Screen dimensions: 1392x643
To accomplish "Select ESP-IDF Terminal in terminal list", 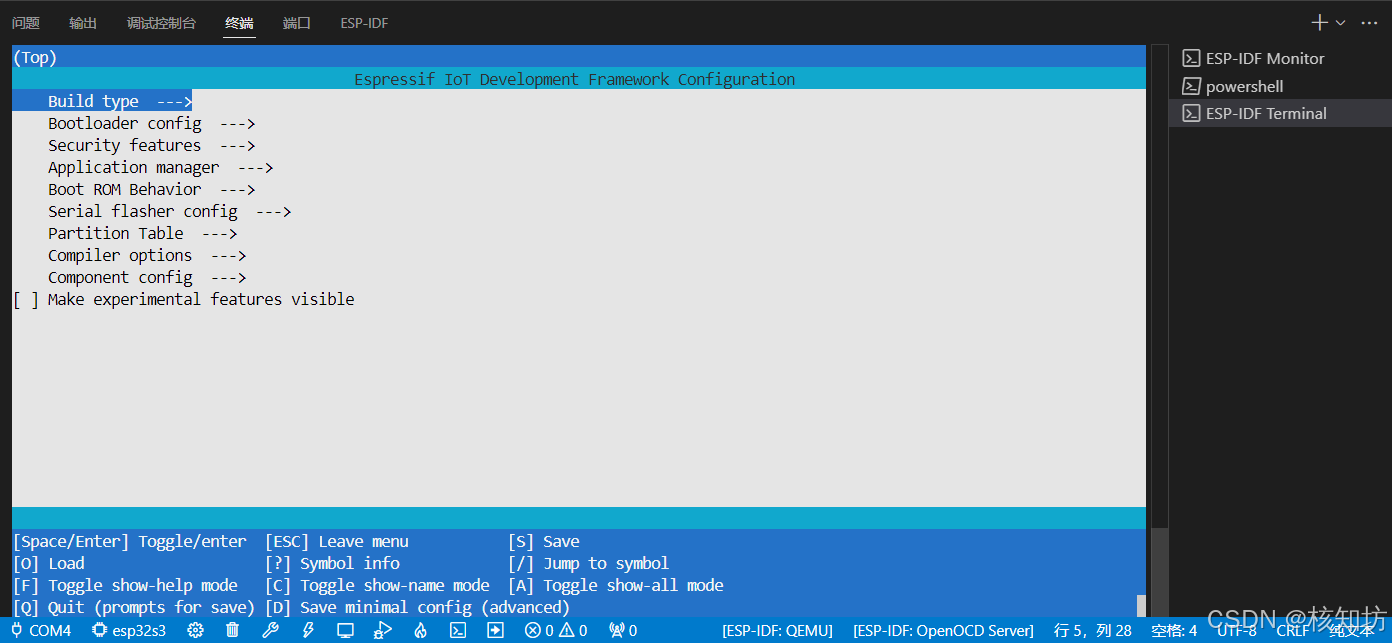I will point(1265,113).
